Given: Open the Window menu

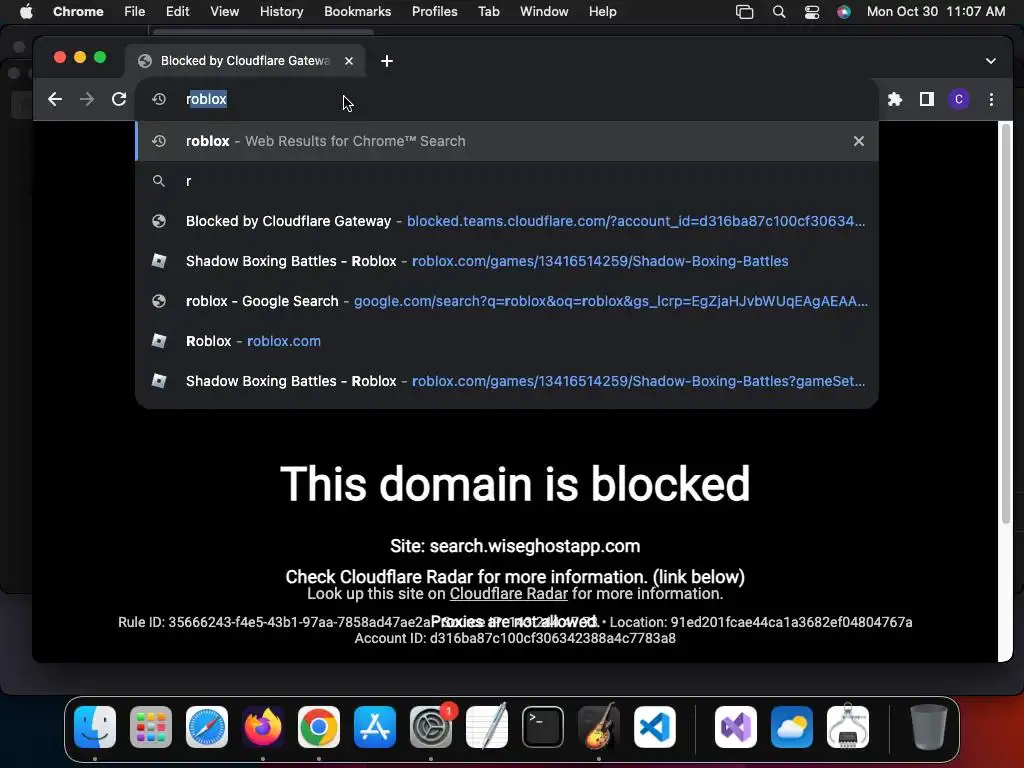Looking at the screenshot, I should (544, 12).
